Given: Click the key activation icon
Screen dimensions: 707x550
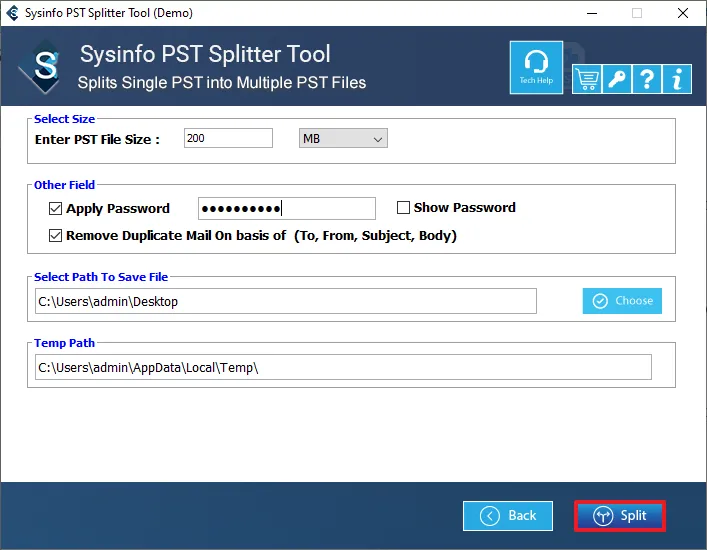Looking at the screenshot, I should click(x=617, y=79).
